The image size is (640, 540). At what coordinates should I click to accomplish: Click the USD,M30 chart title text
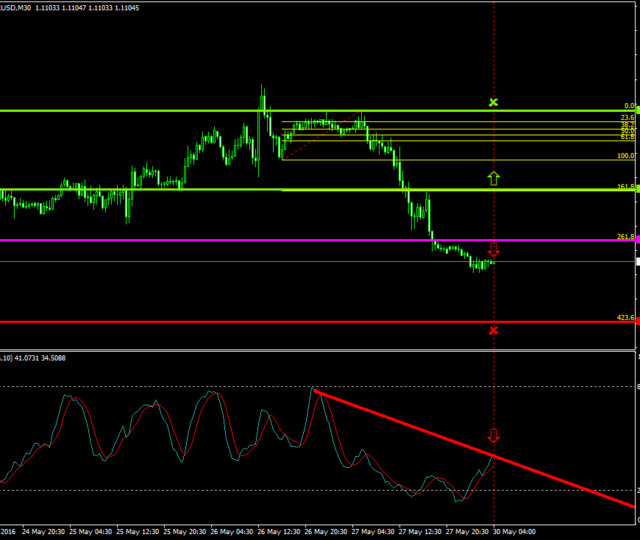[x=20, y=6]
